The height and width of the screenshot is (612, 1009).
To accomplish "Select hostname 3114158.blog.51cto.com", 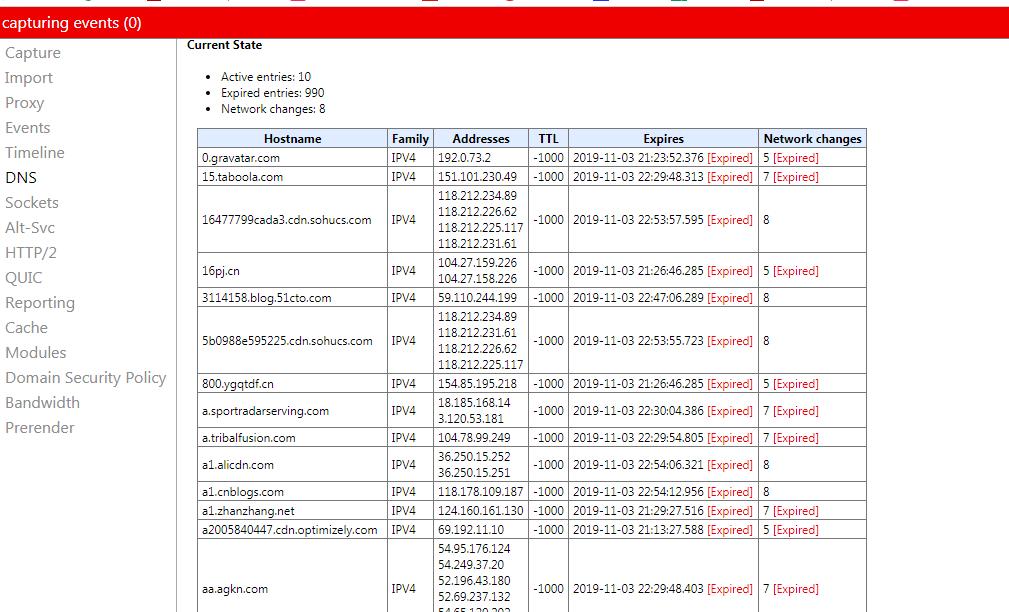I will point(266,298).
